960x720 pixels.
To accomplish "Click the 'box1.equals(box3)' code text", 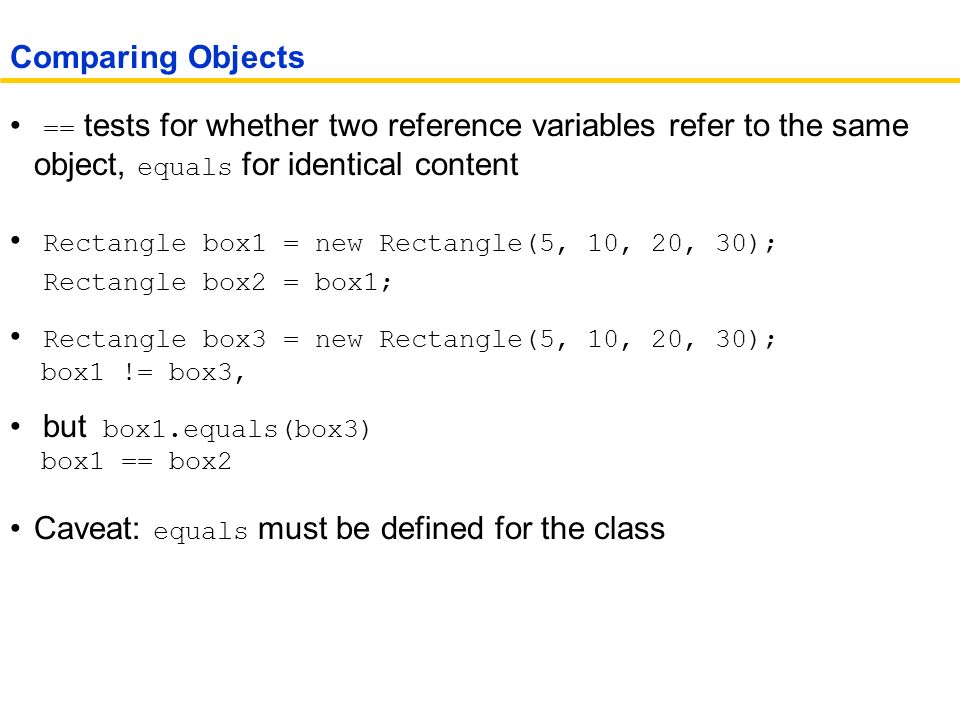I will 236,429.
